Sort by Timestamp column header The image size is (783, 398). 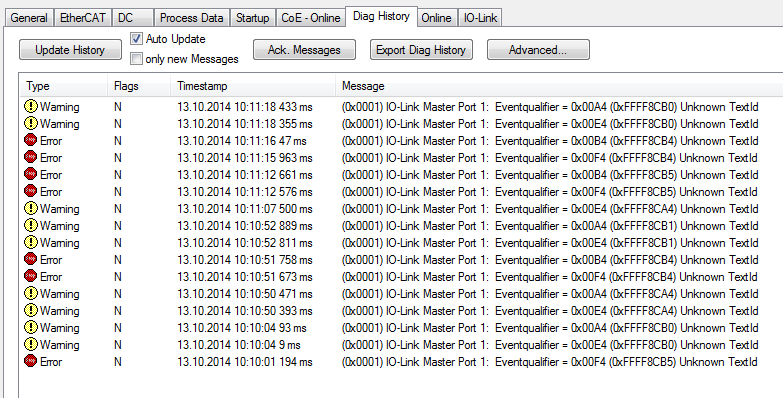[x=253, y=86]
